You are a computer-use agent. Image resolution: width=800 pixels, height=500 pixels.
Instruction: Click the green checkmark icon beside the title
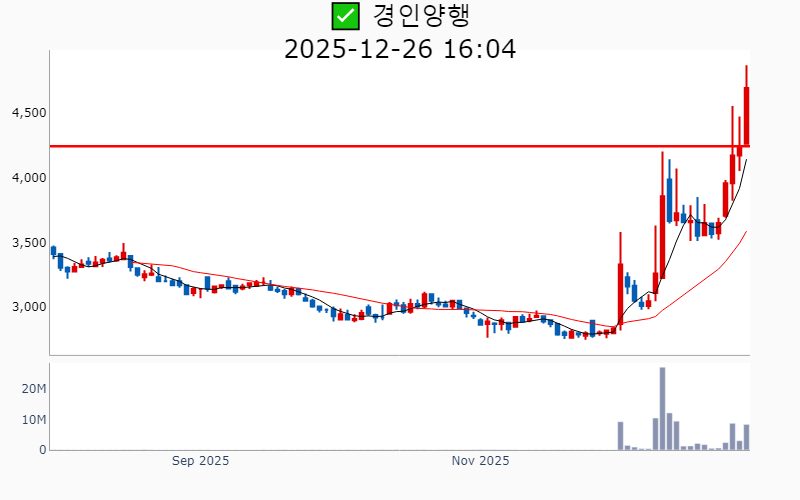coord(345,16)
